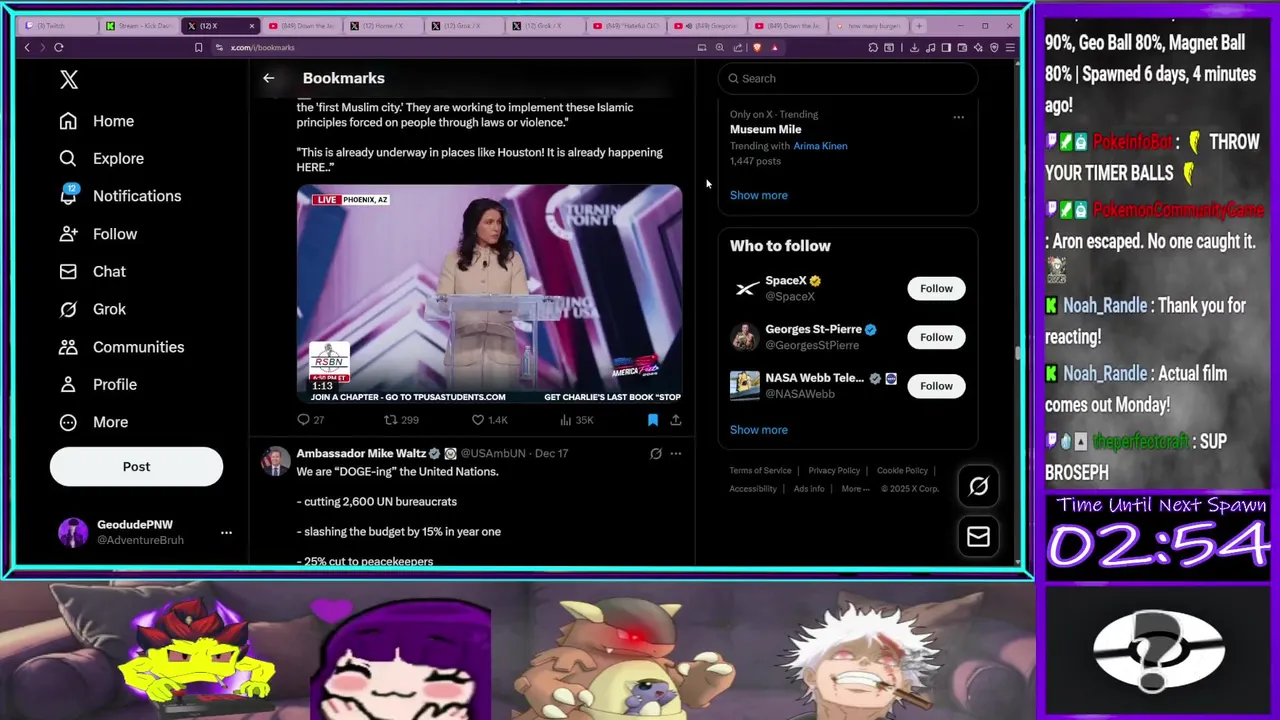Follow Georges St-Pierre account
This screenshot has width=1280, height=720.
click(936, 337)
